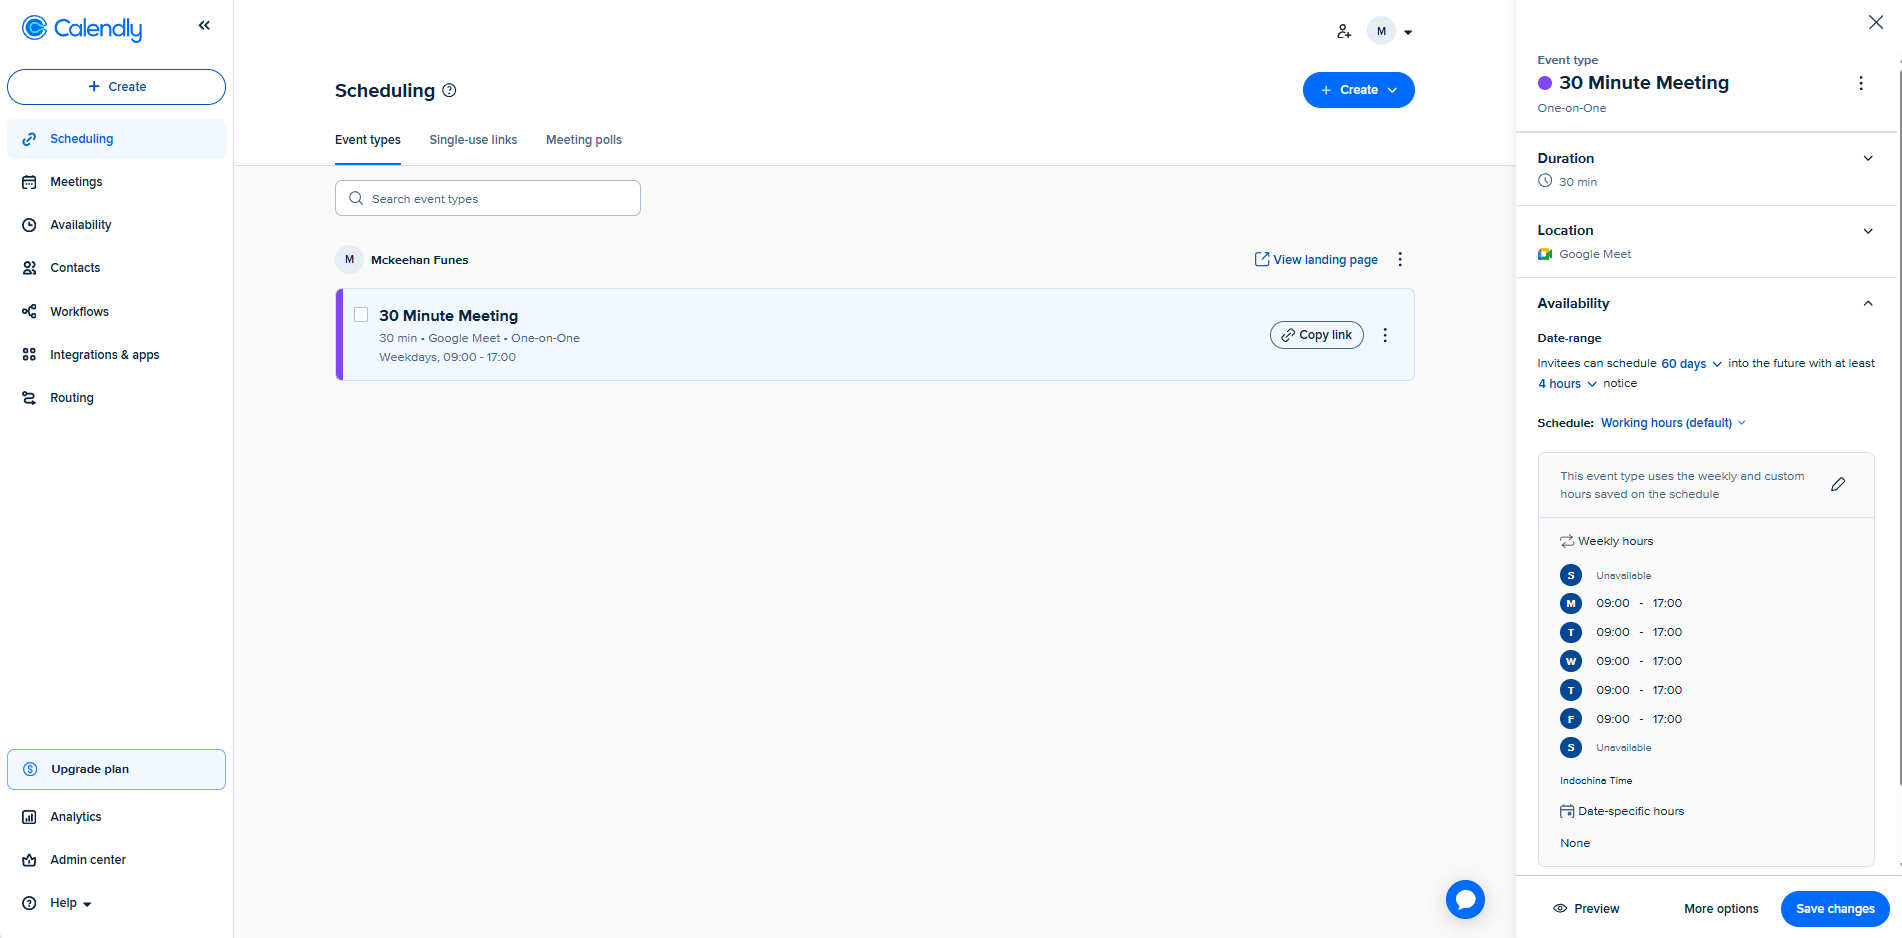Expand the Duration section
The height and width of the screenshot is (938, 1902).
[1868, 158]
